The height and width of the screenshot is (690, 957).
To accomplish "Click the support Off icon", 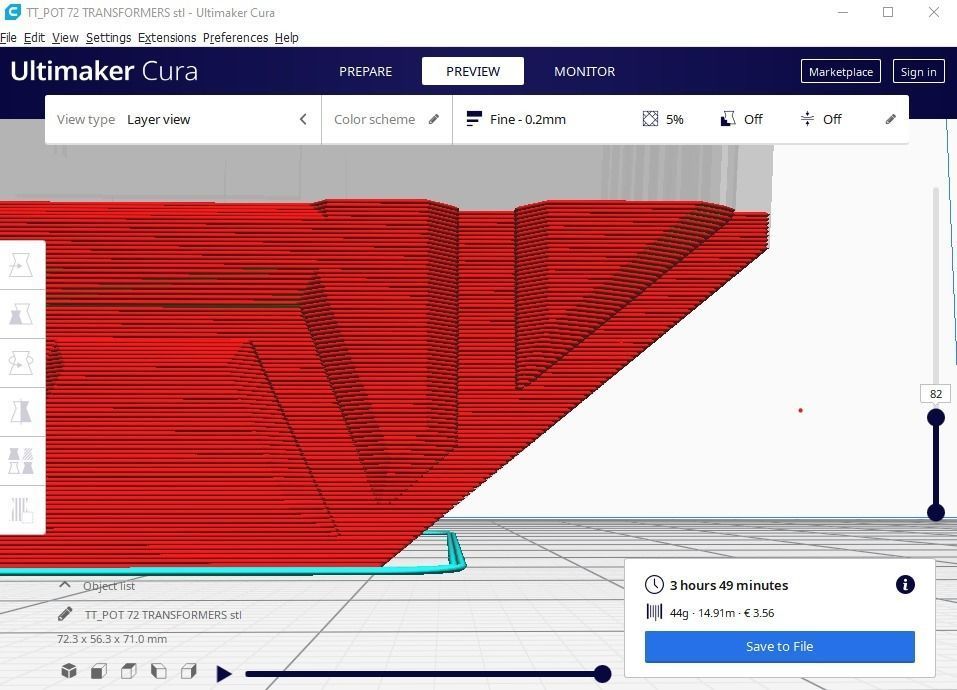I will (728, 119).
